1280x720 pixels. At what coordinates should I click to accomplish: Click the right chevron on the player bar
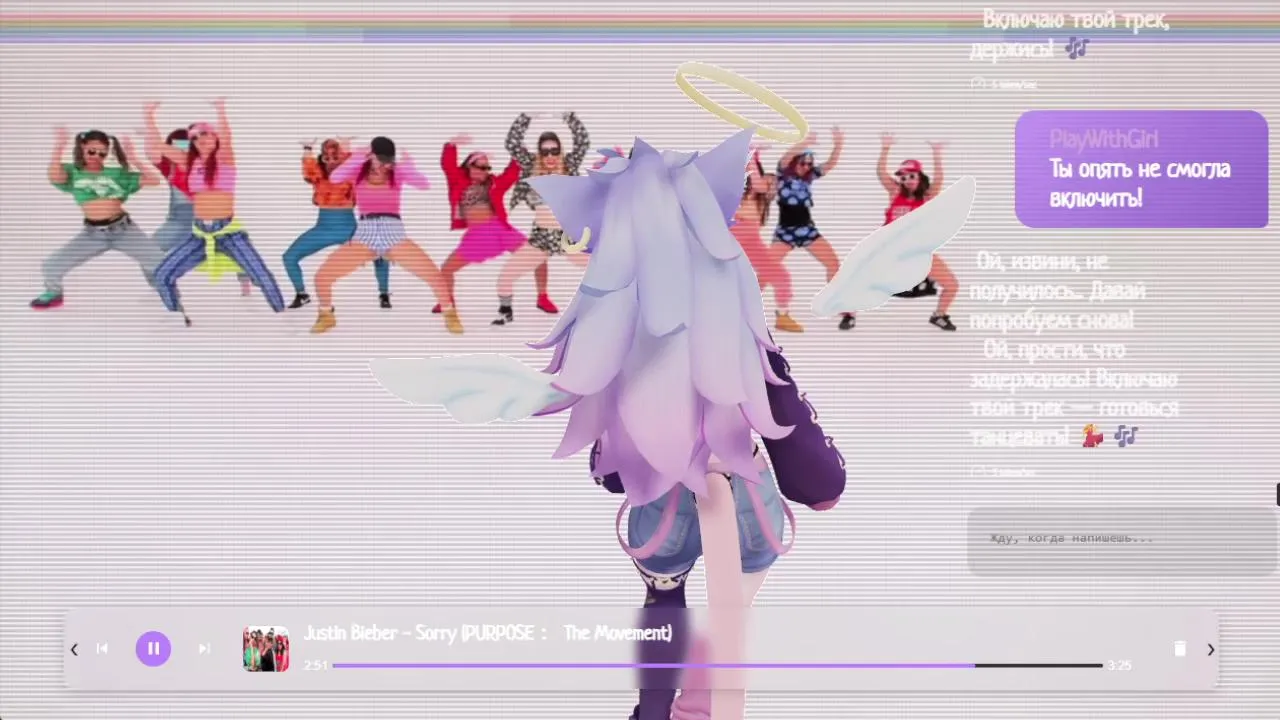coord(1210,649)
